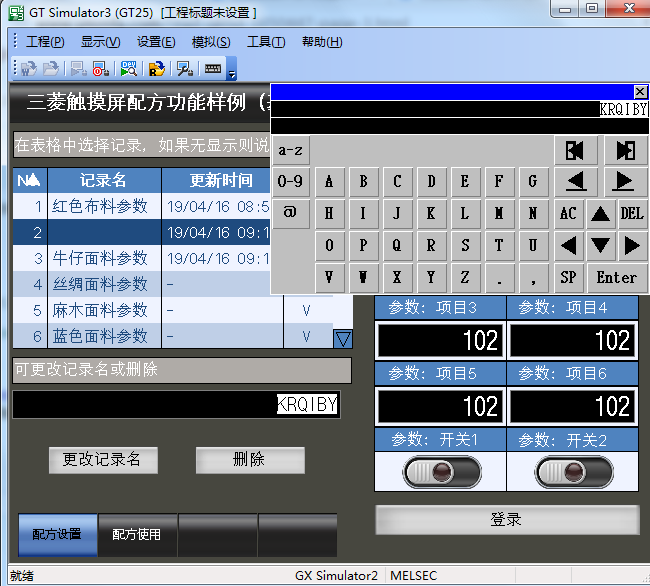
Task: Select the 配方使用 tab at bottom
Action: pyautogui.click(x=137, y=535)
